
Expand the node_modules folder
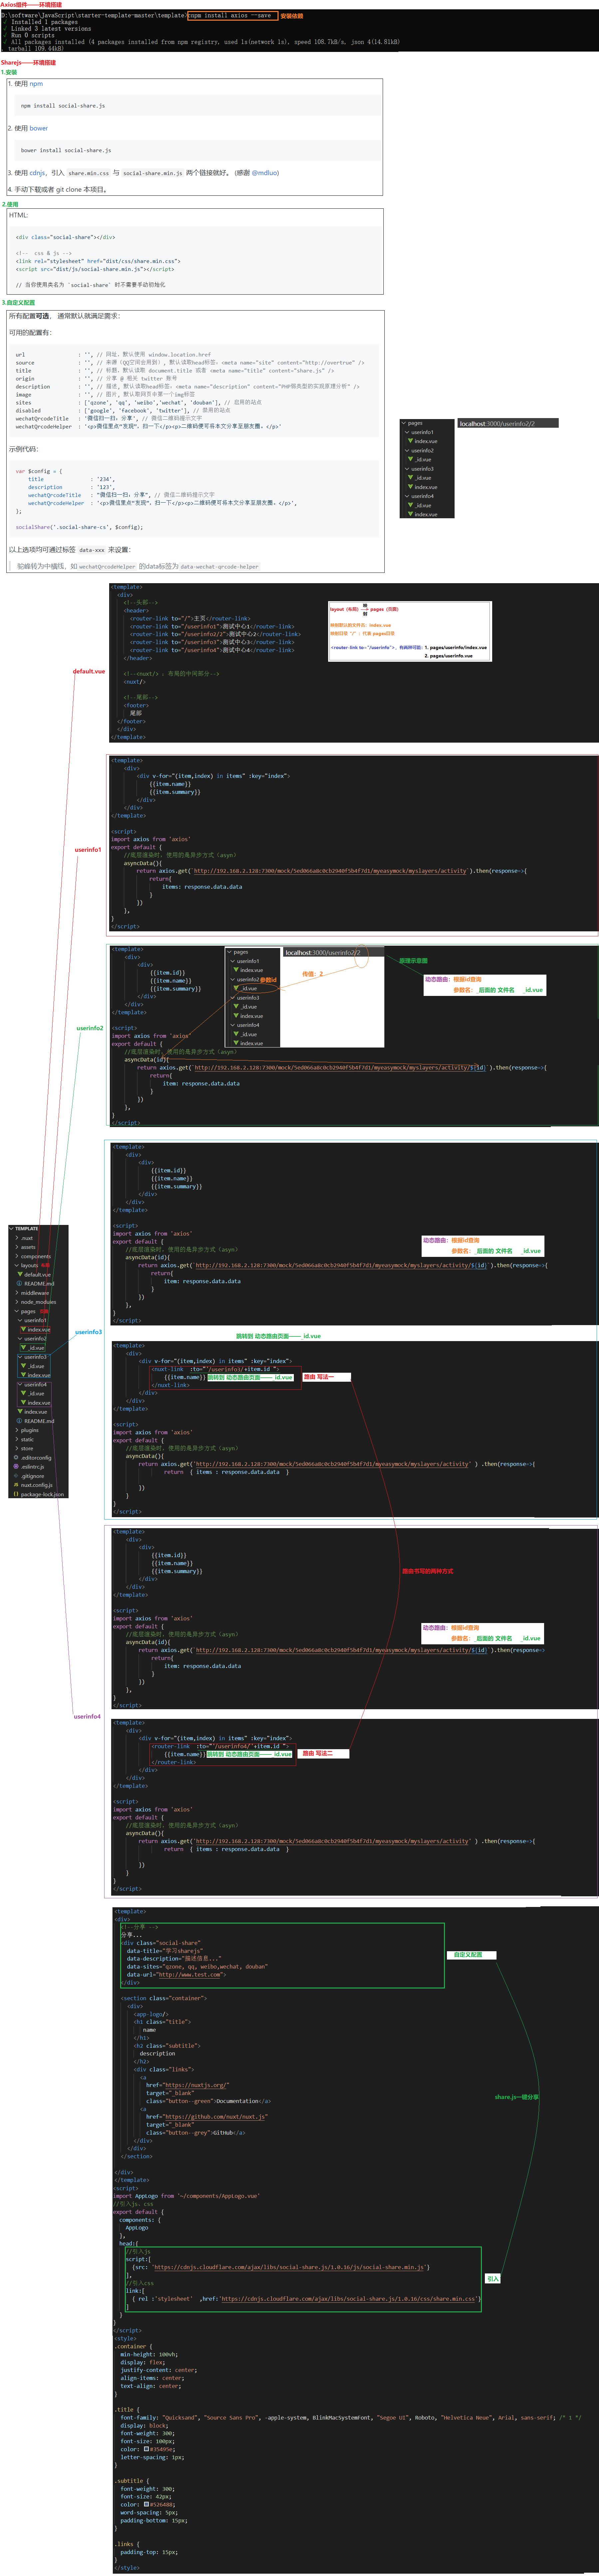17,1302
